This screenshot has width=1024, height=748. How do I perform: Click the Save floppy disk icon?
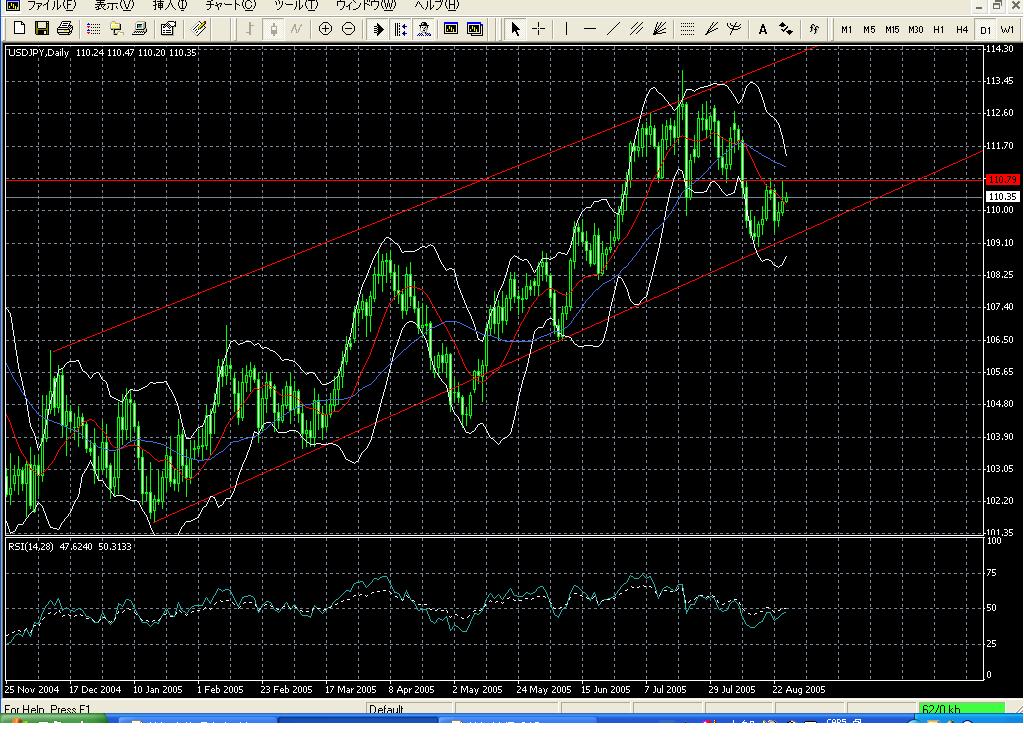[x=42, y=29]
